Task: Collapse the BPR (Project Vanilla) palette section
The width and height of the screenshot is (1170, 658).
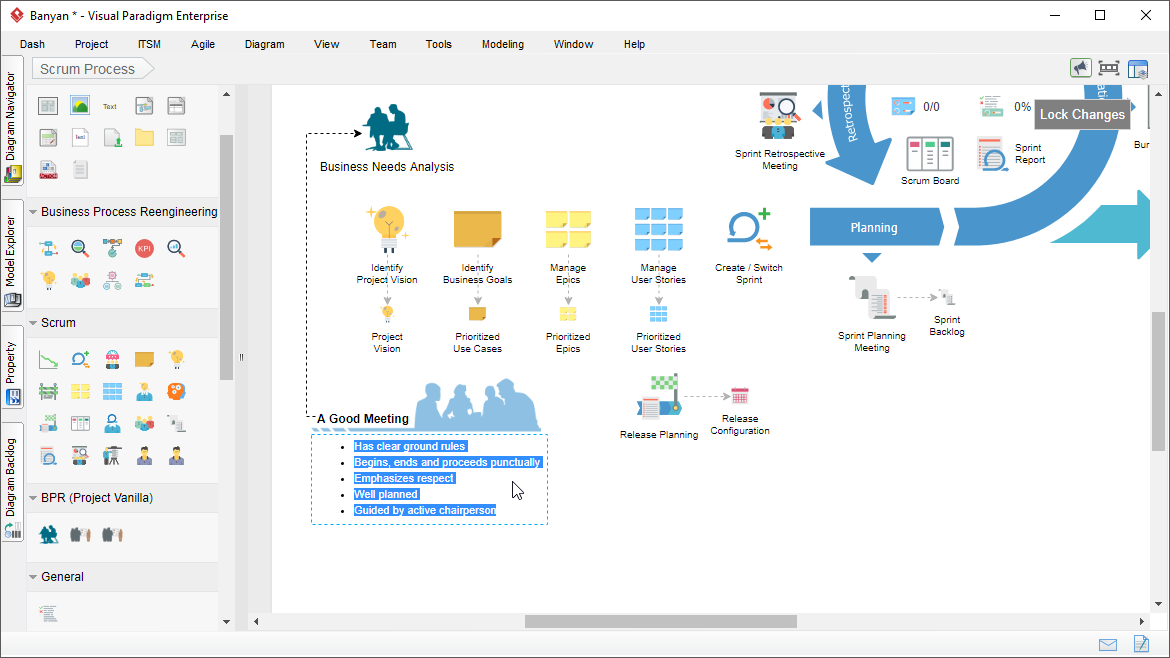Action: coord(33,498)
